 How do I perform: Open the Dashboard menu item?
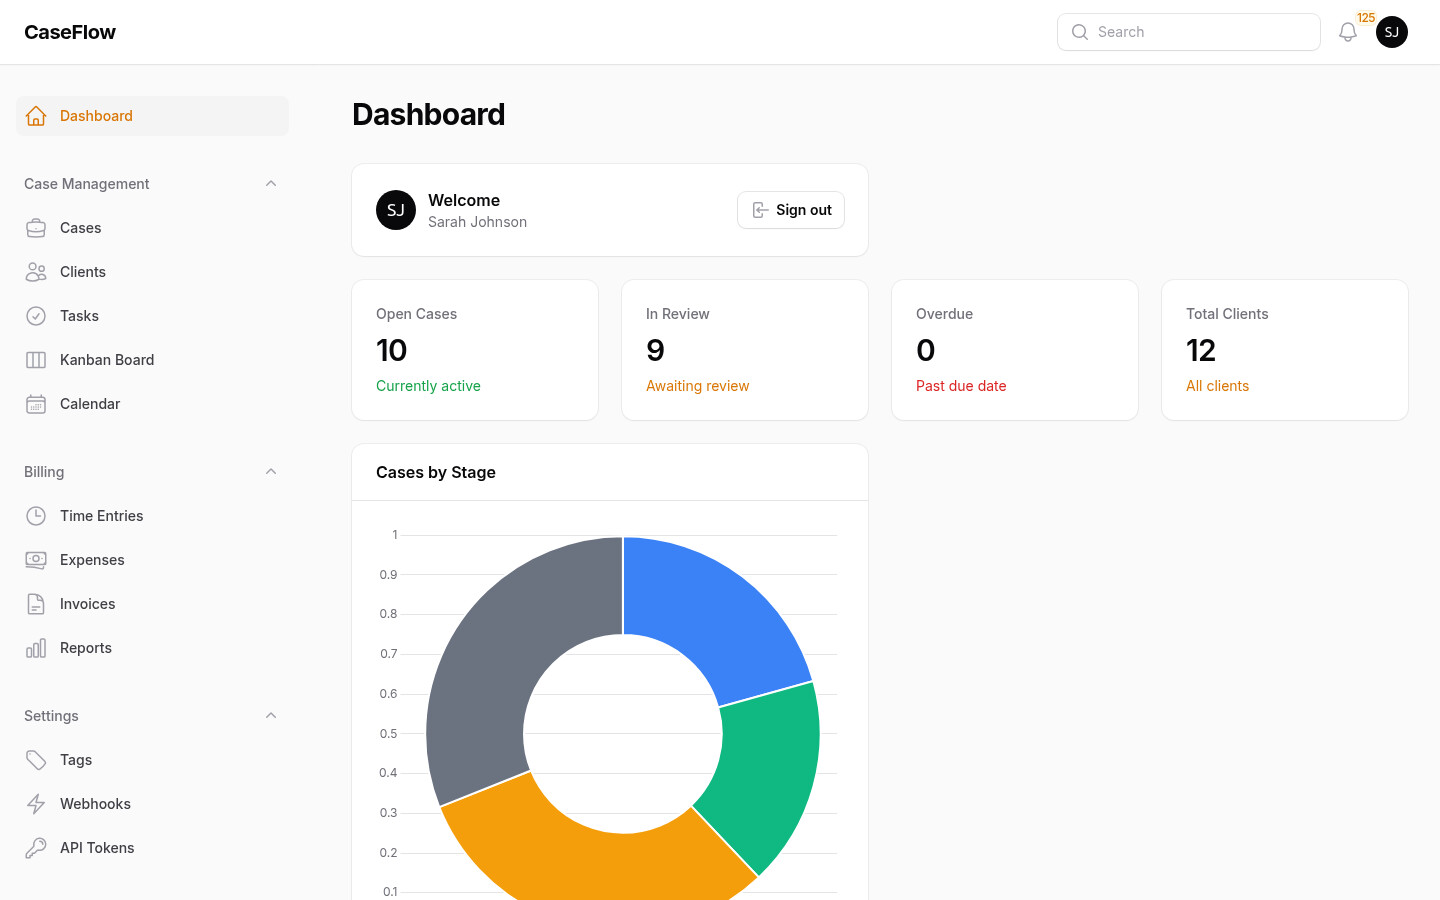96,115
